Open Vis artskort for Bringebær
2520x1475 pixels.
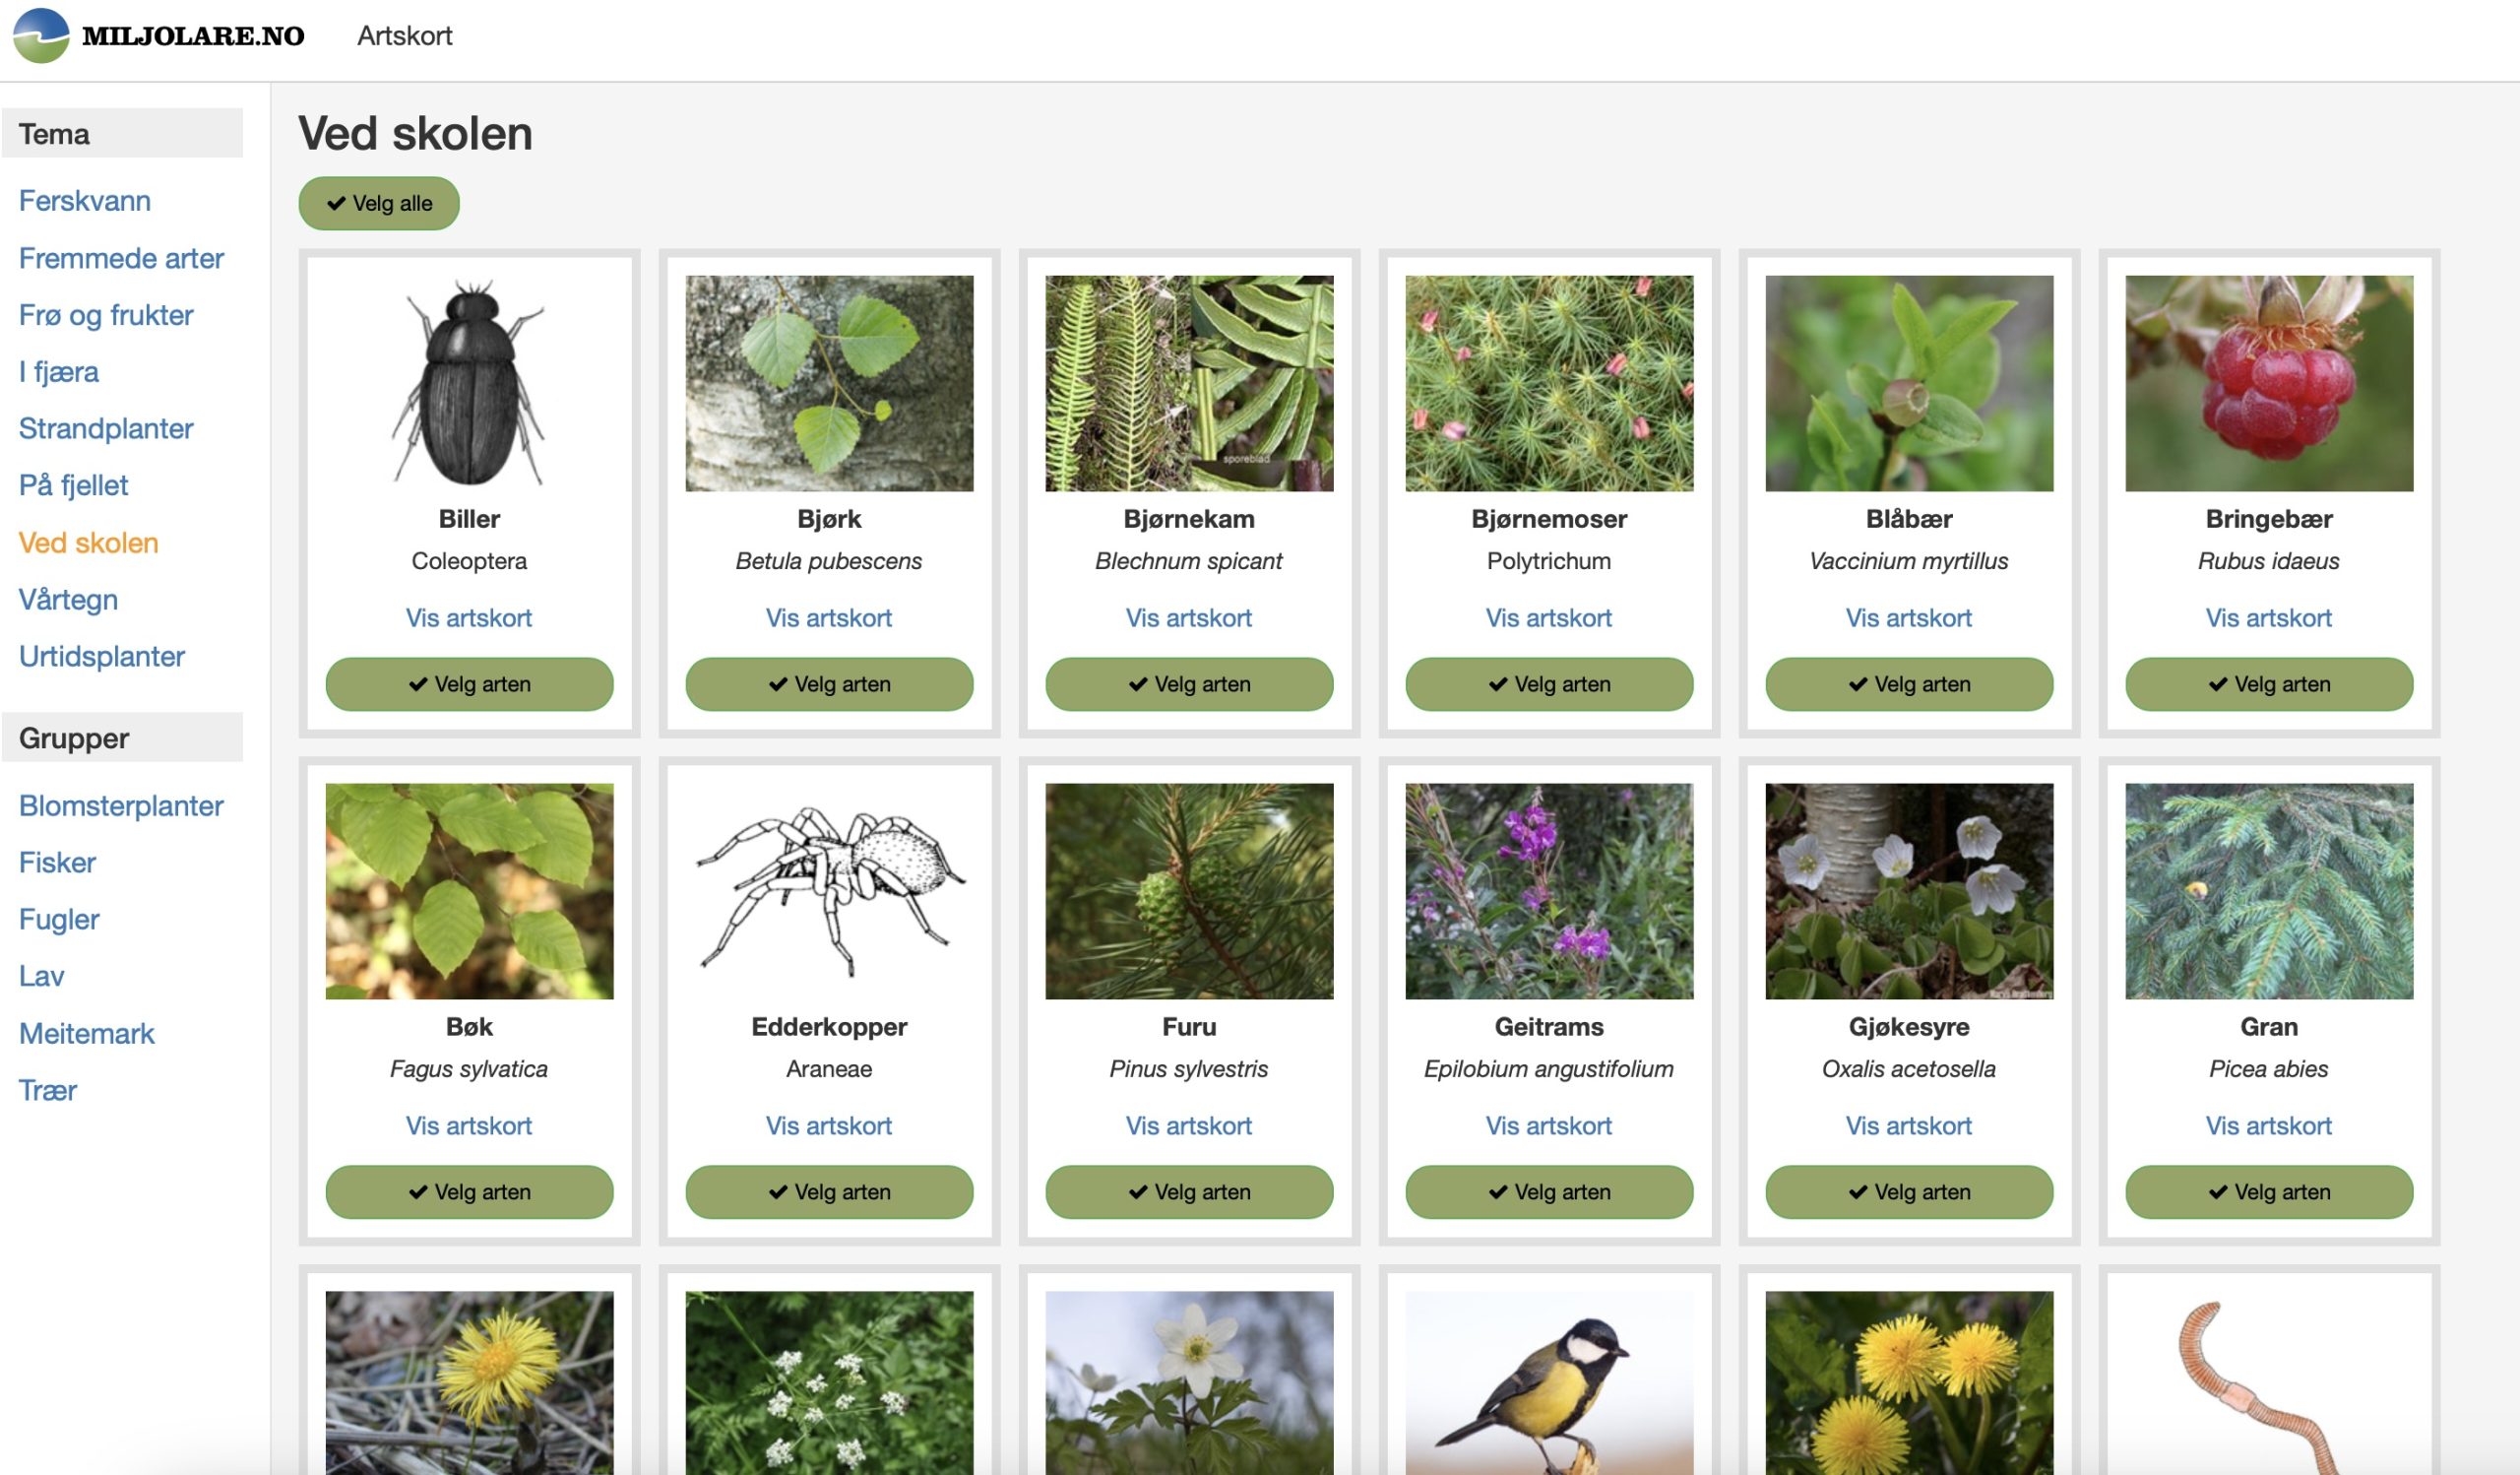coord(2269,618)
